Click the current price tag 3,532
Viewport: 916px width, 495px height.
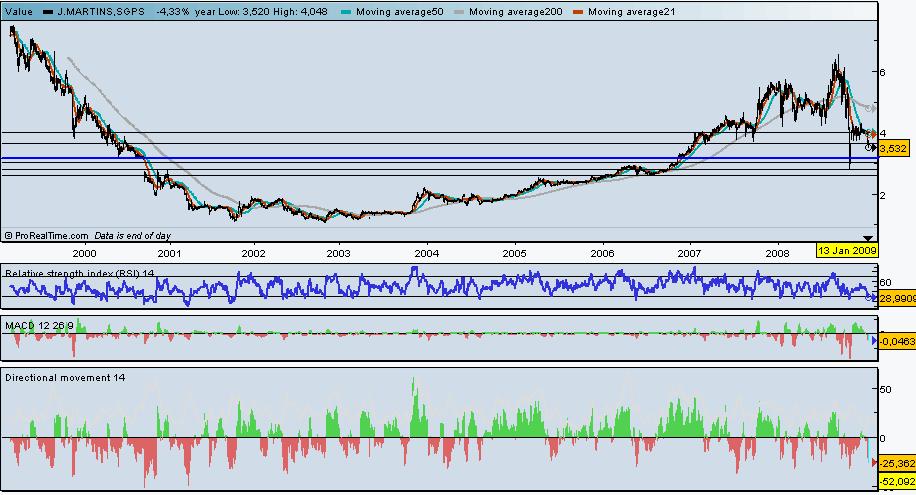tap(893, 148)
